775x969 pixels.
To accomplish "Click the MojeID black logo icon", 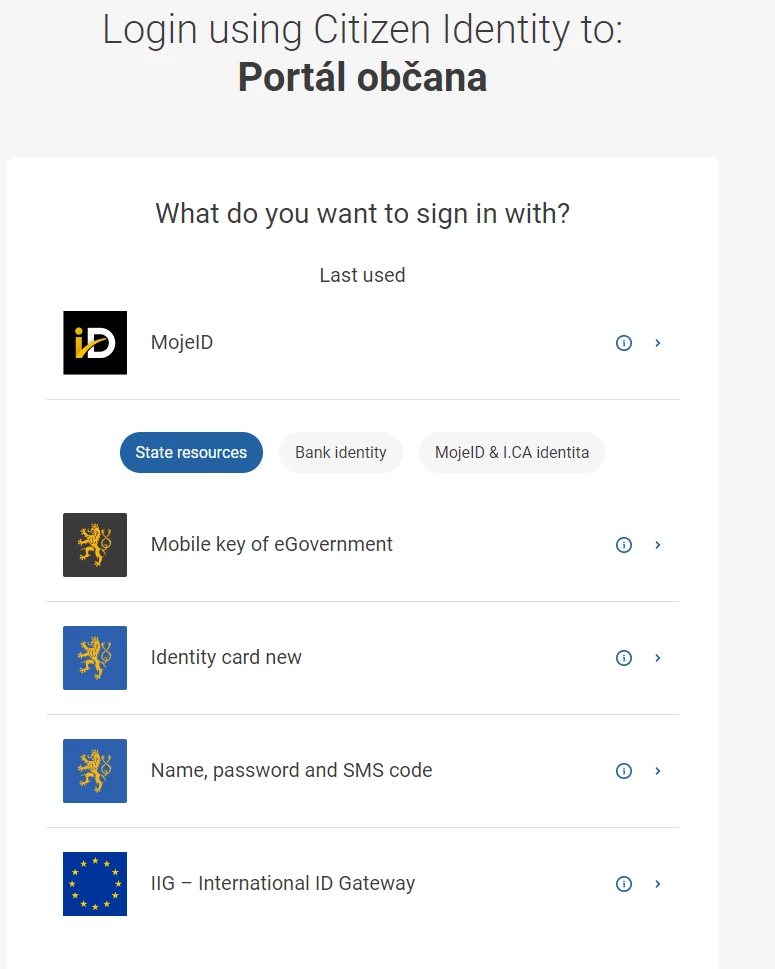I will coord(95,343).
